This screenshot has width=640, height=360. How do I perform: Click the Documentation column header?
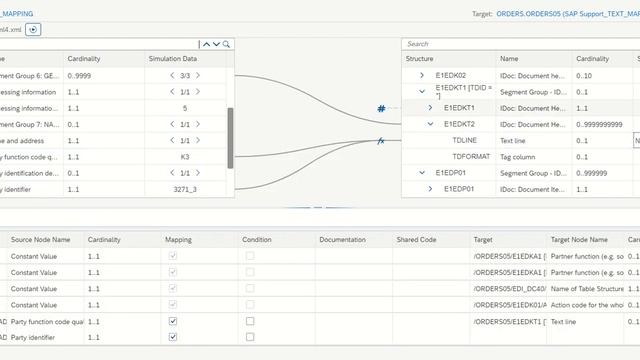354,240
